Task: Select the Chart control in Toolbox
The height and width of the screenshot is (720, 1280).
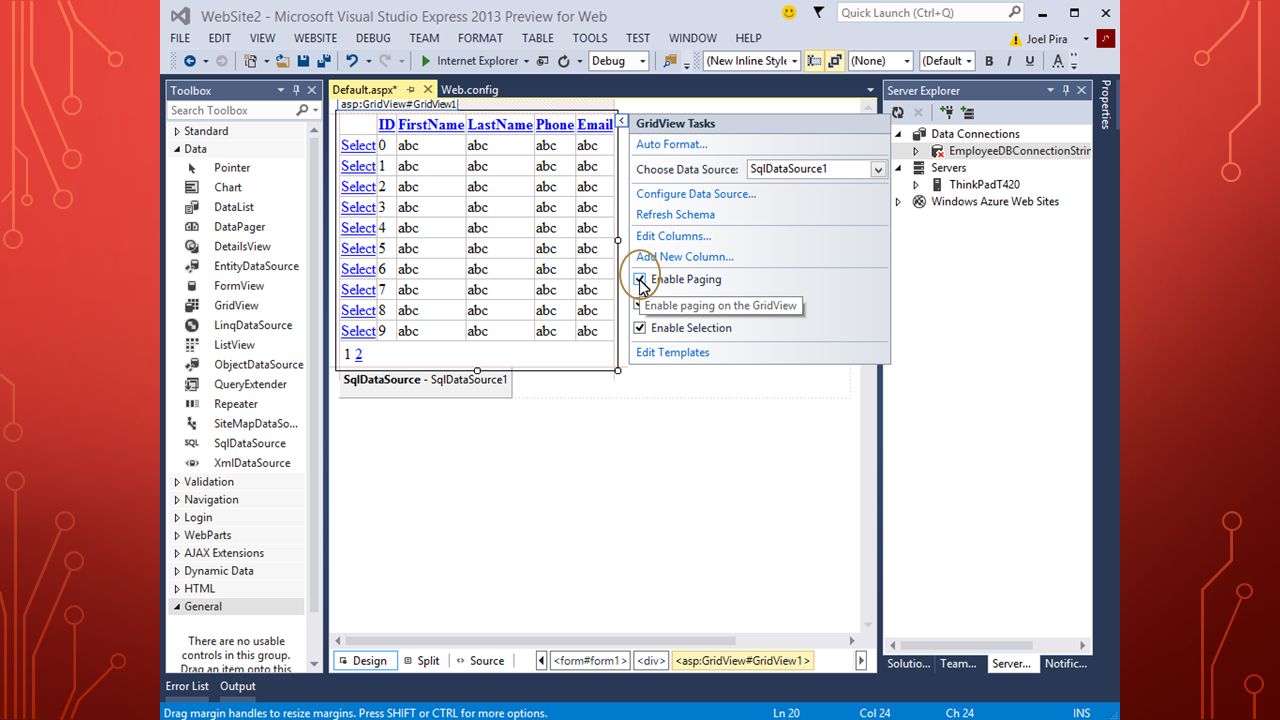Action: [x=227, y=187]
